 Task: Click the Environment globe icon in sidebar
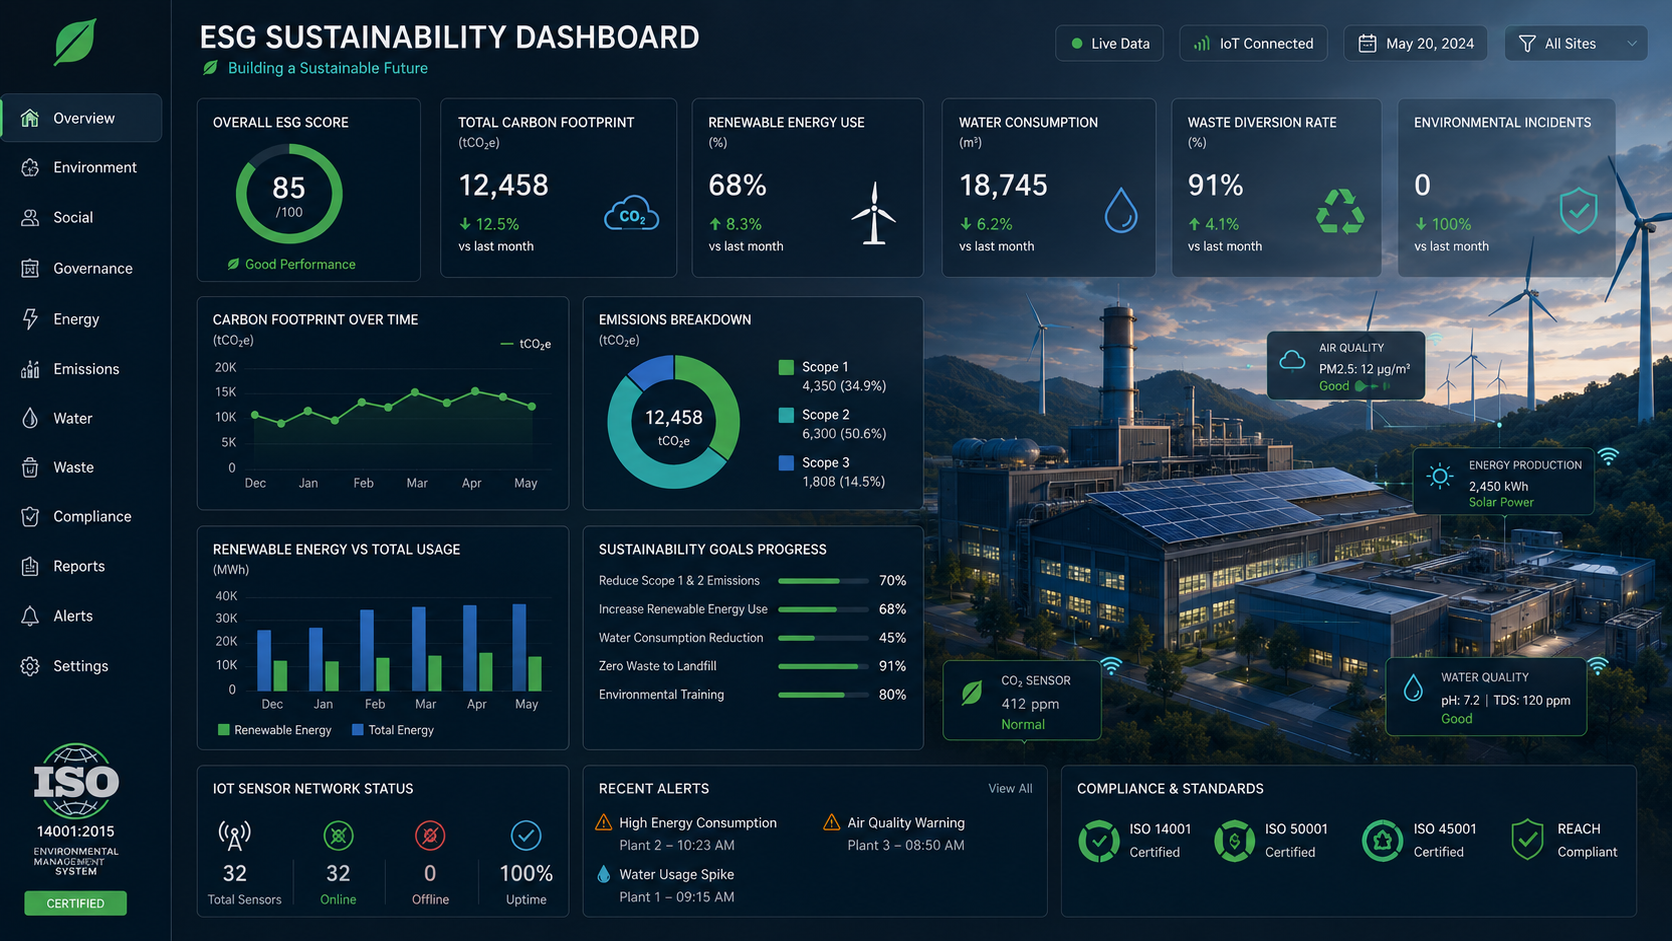click(30, 168)
